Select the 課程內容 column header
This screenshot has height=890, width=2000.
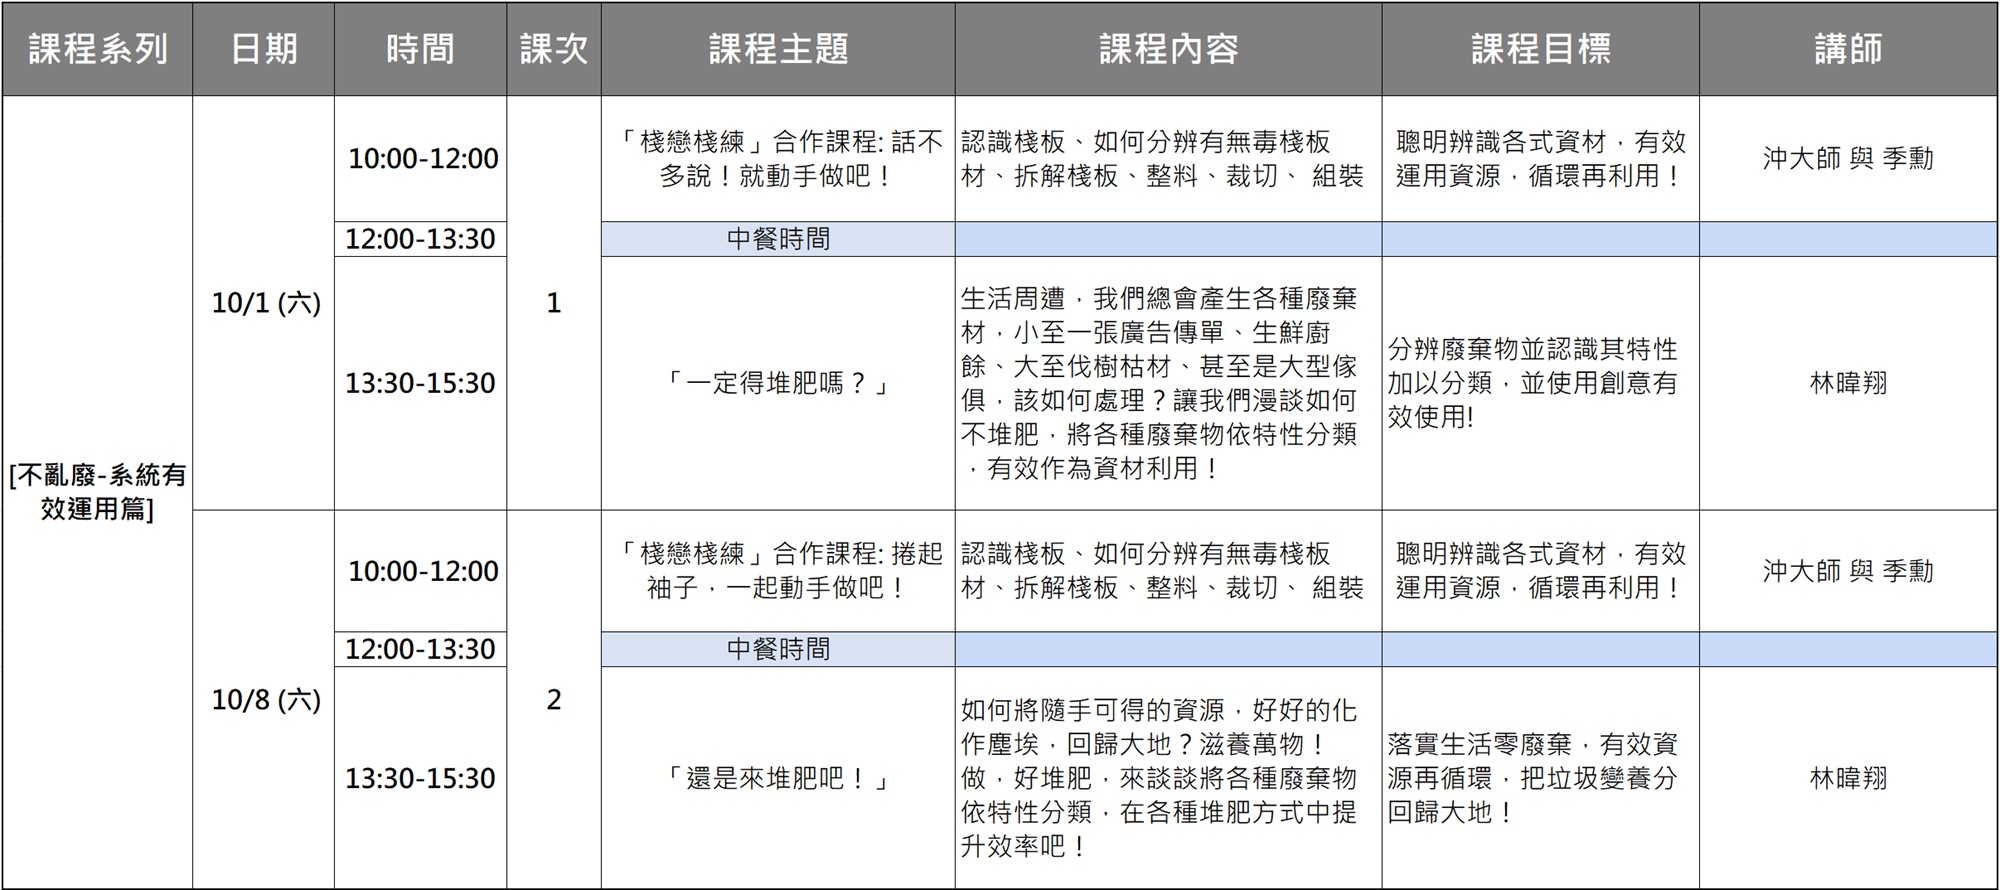[1168, 49]
